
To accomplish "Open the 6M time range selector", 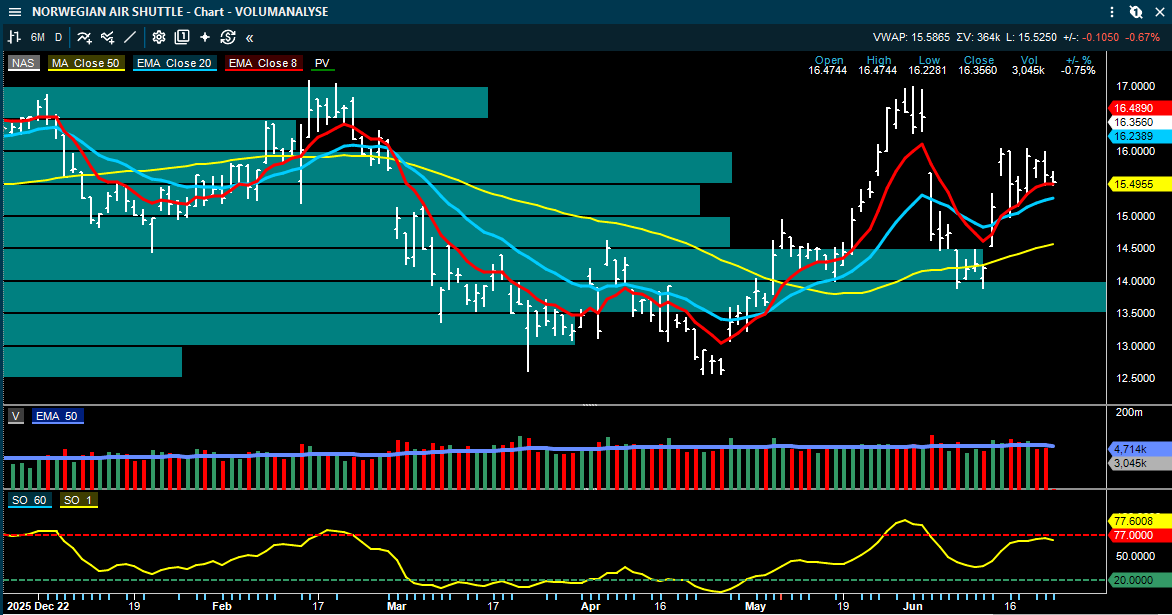I will click(x=37, y=37).
